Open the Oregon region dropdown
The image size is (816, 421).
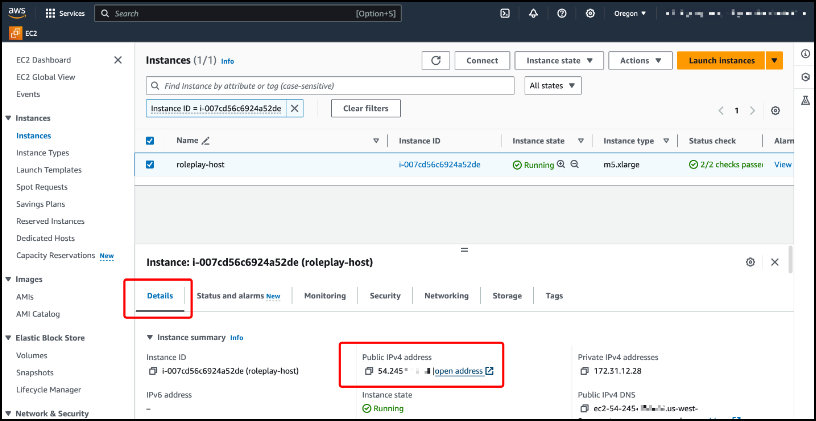coord(630,14)
